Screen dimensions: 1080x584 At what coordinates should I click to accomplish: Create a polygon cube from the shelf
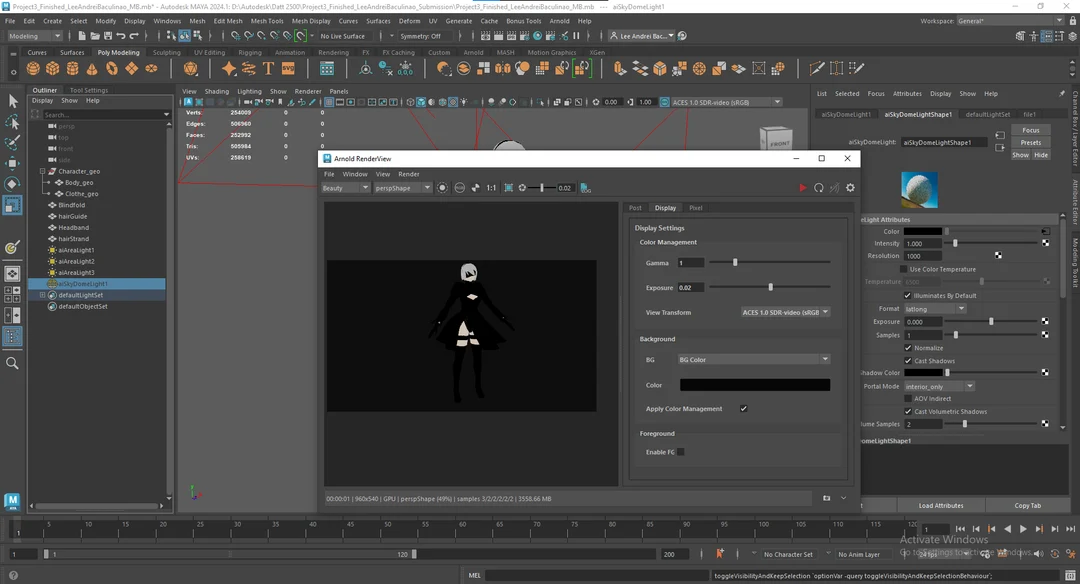point(52,68)
